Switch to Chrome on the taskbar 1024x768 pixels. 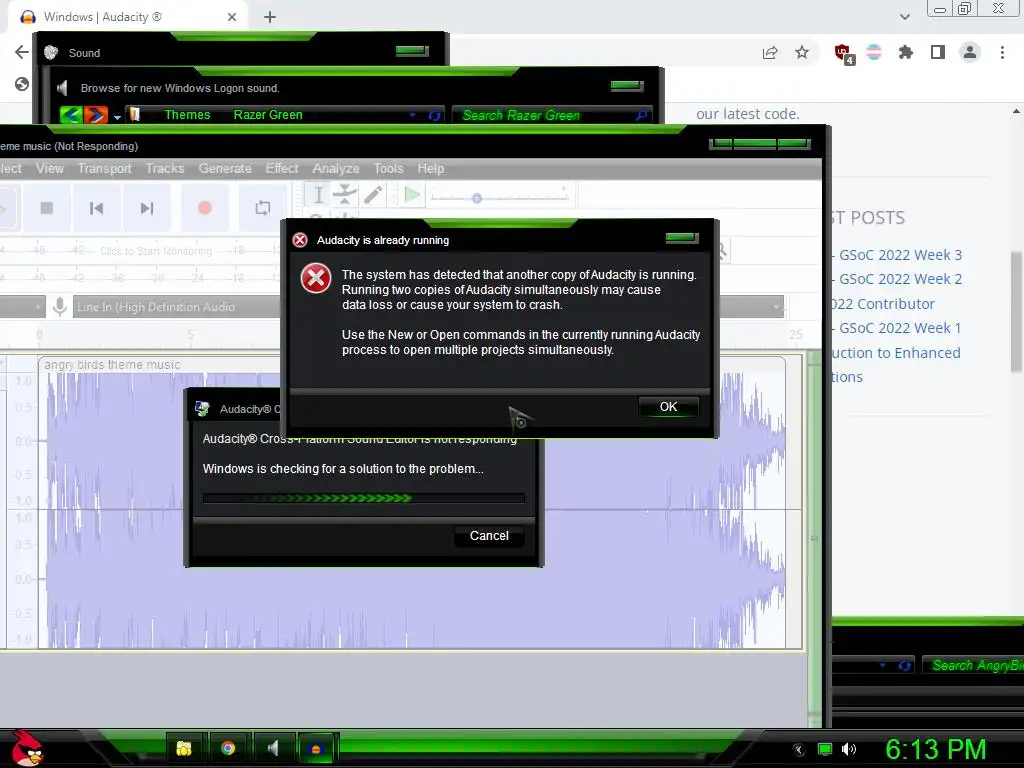click(x=228, y=748)
